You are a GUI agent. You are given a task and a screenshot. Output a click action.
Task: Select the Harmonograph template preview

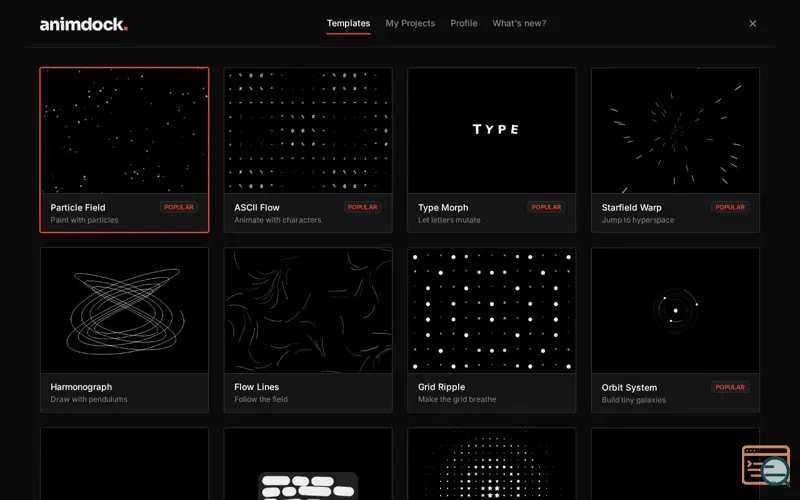124,311
